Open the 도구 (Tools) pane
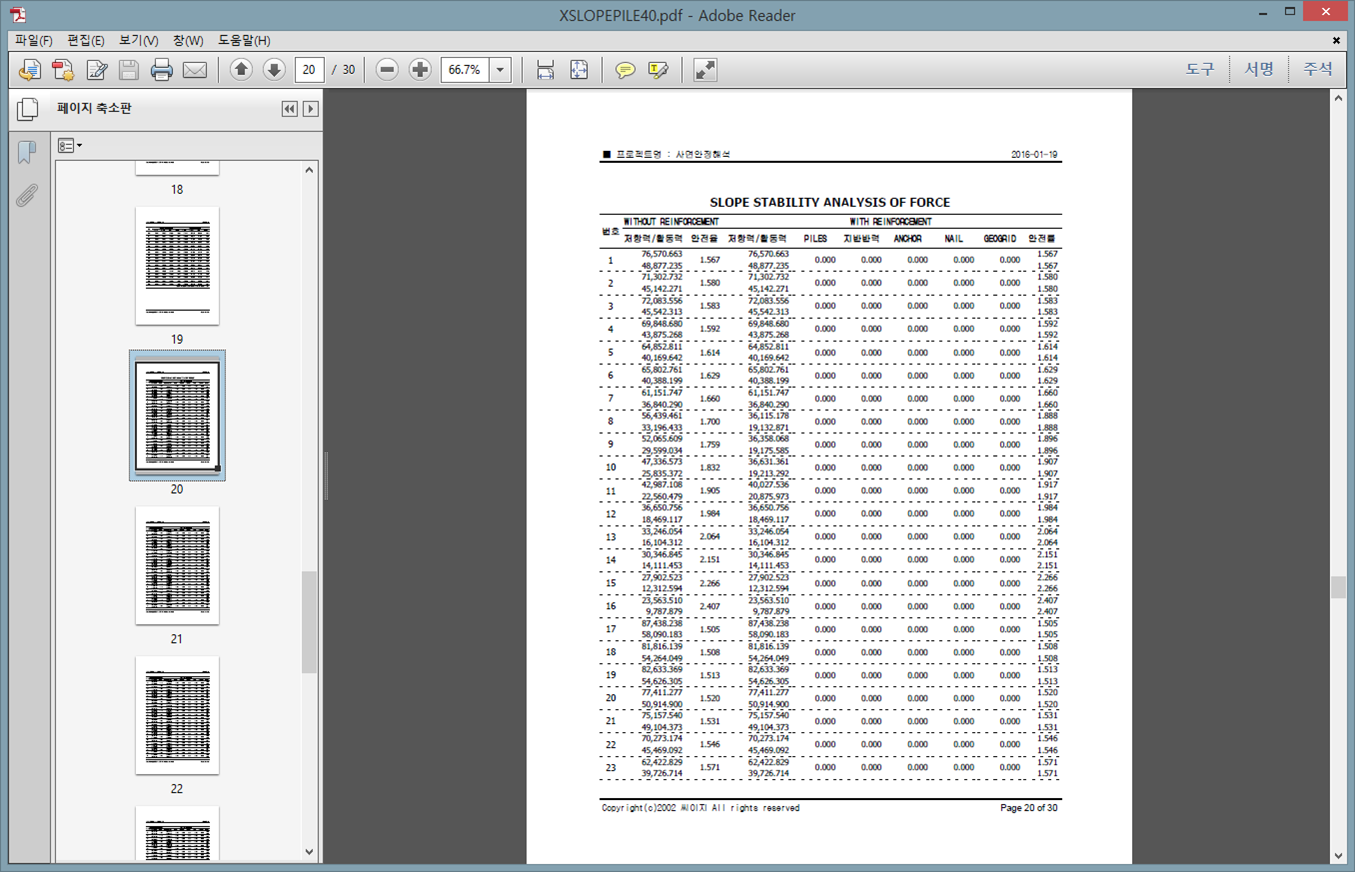Screen dimensions: 1355x872 [x=1200, y=69]
